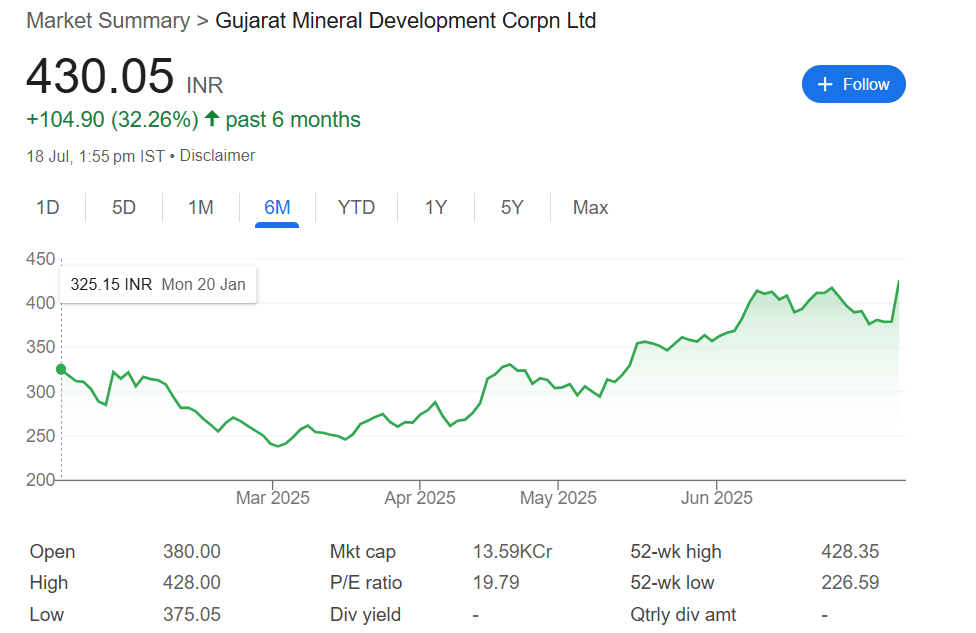This screenshot has width=976, height=633.
Task: Select the 6M time range tab
Action: click(277, 207)
